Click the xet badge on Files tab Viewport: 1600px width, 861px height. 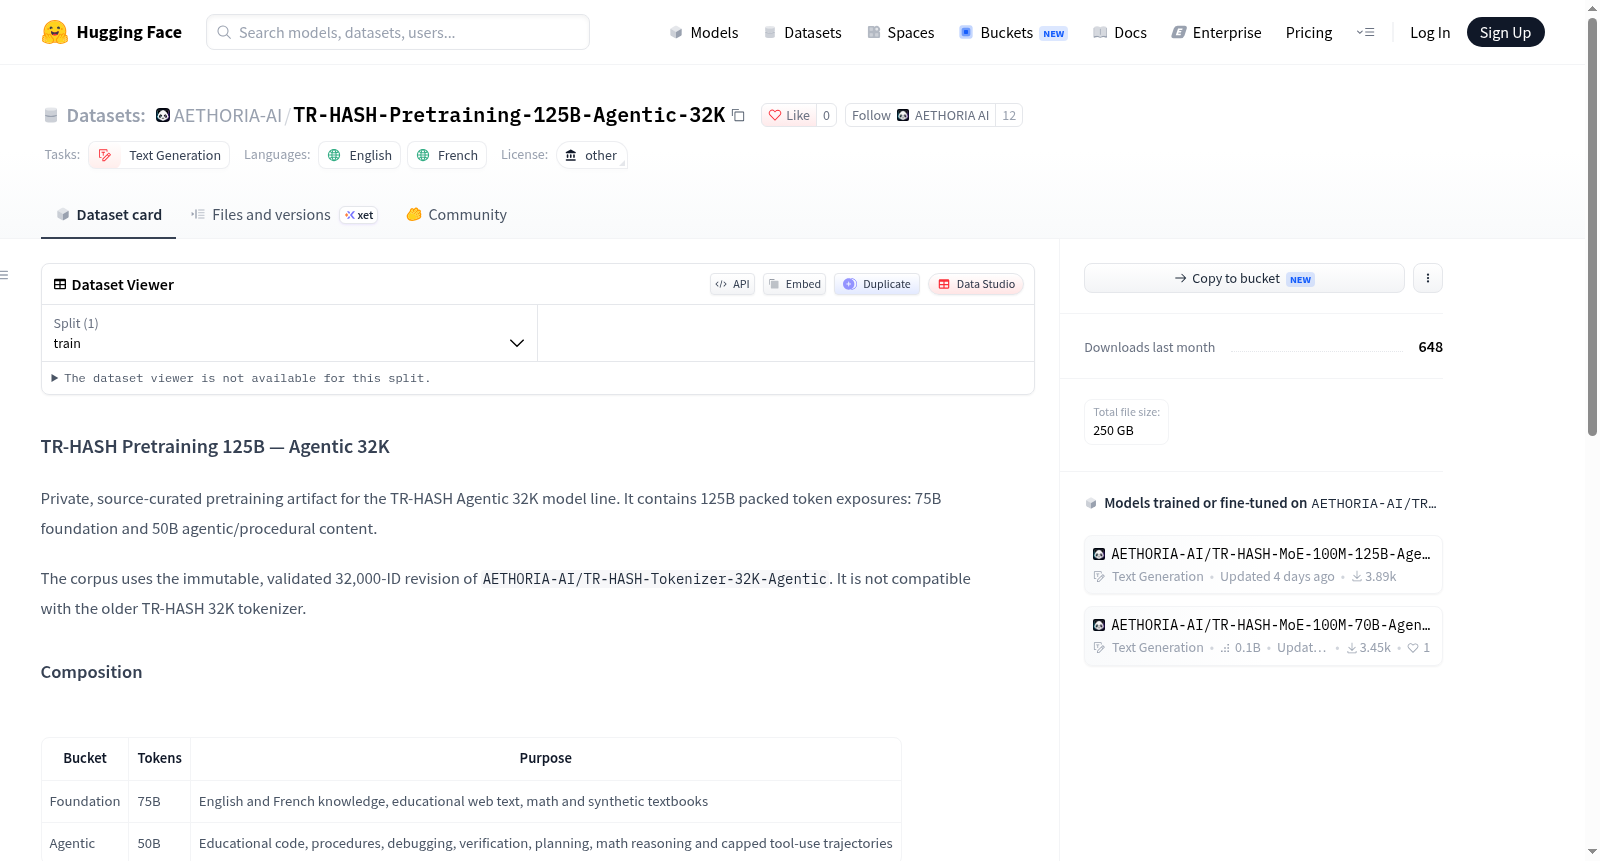click(359, 215)
